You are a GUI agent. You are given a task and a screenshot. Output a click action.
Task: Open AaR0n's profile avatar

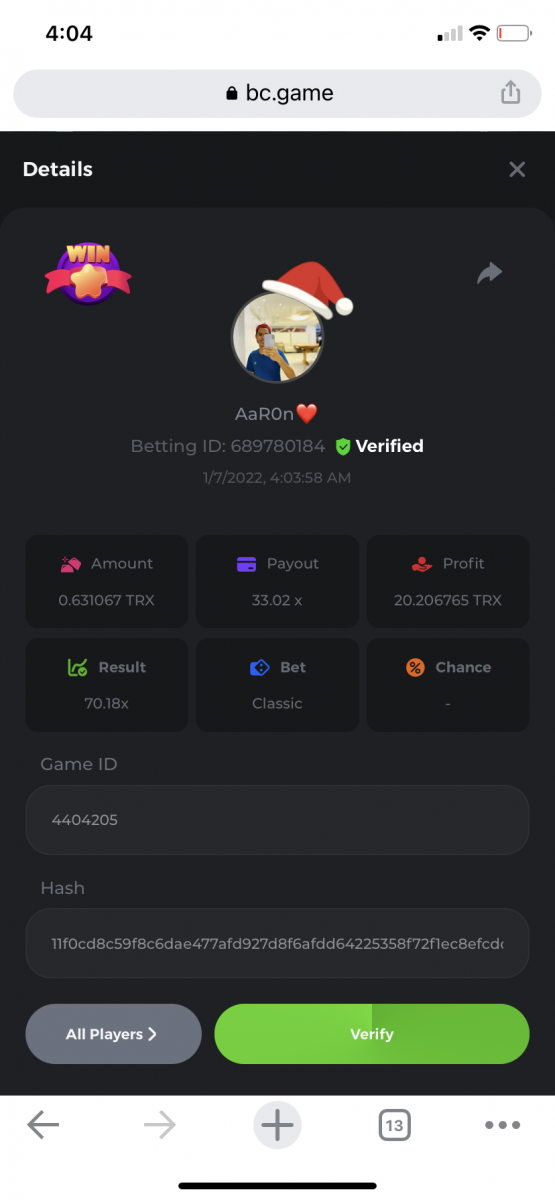pyautogui.click(x=278, y=339)
